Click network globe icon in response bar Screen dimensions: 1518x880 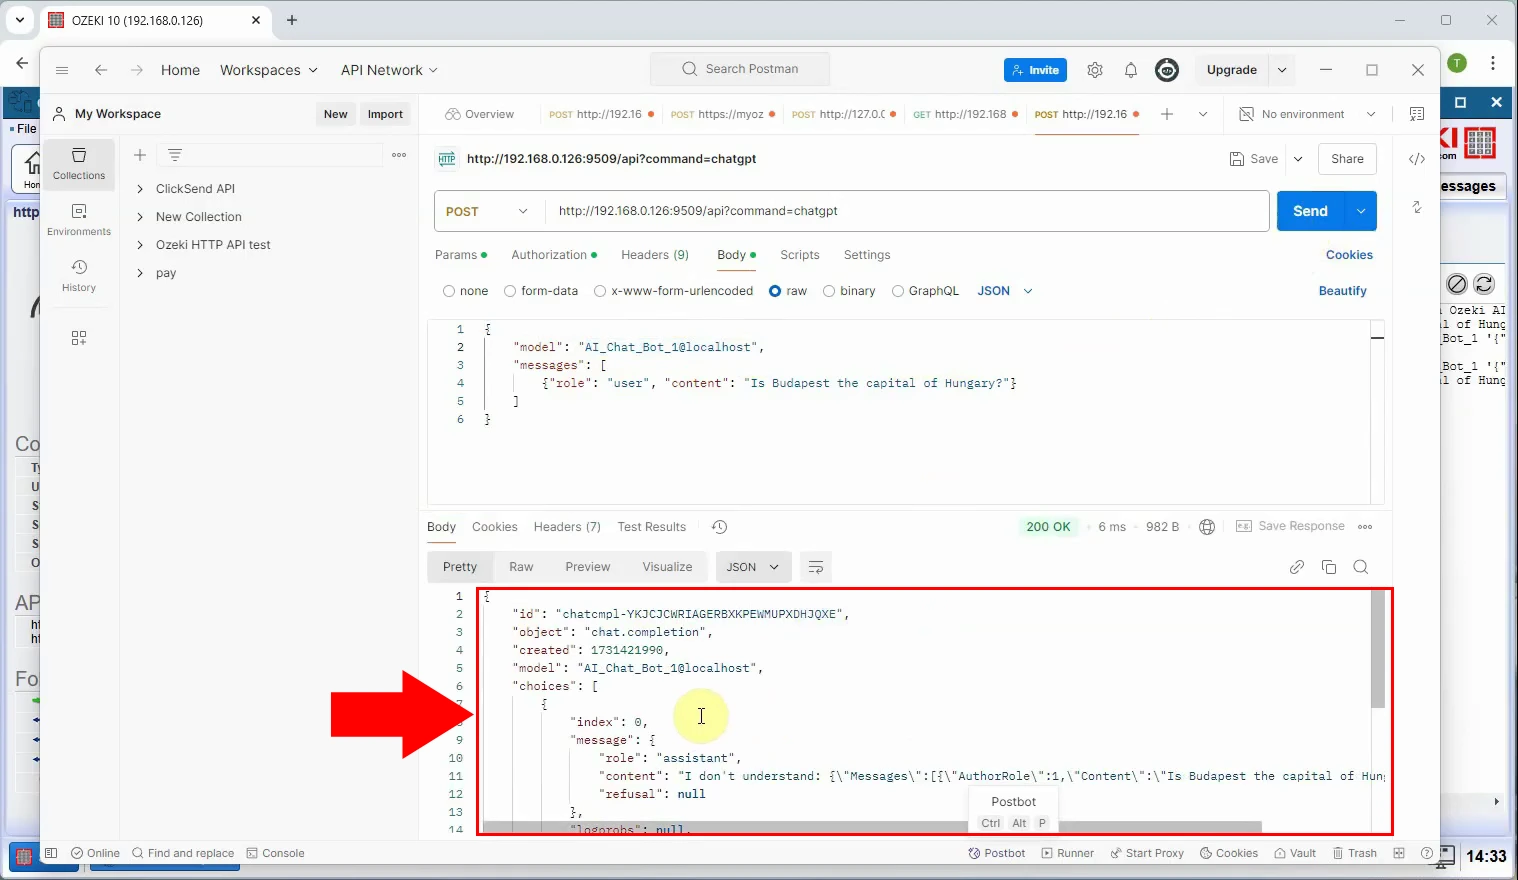pyautogui.click(x=1207, y=527)
